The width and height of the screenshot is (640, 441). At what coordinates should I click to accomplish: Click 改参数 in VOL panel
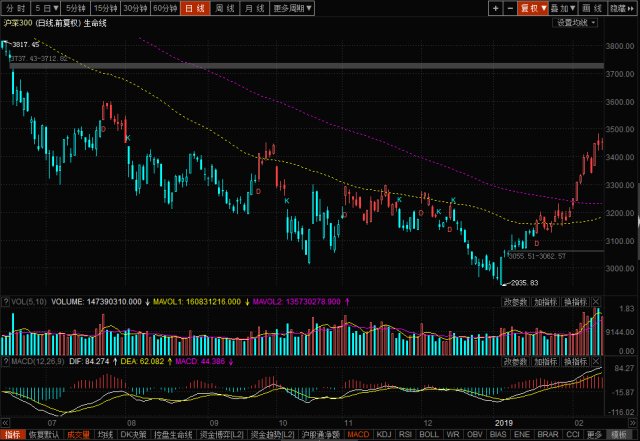point(516,302)
